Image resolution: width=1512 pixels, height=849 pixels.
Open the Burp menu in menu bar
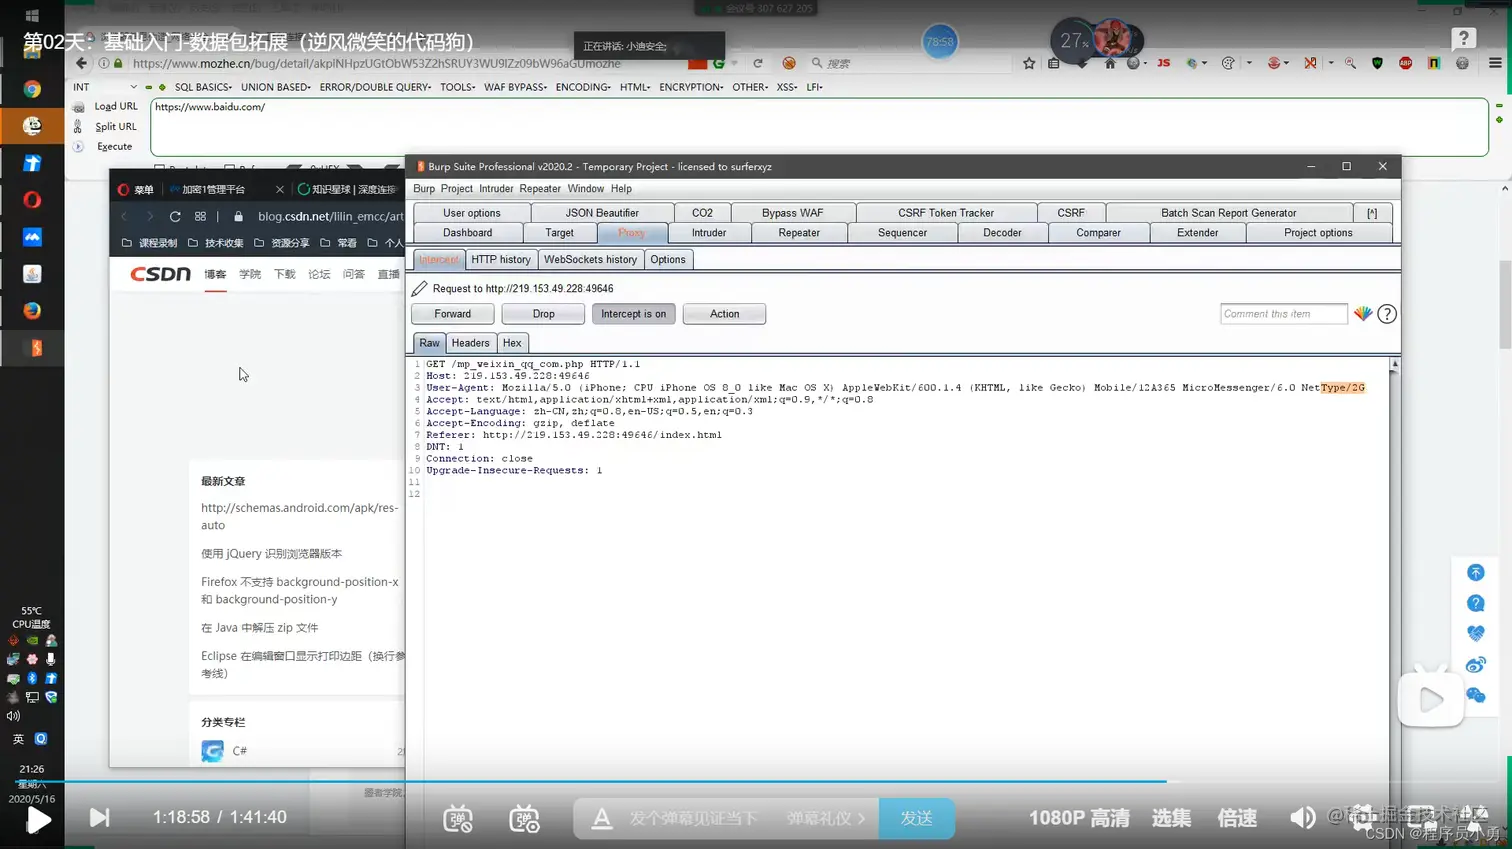[x=424, y=189]
